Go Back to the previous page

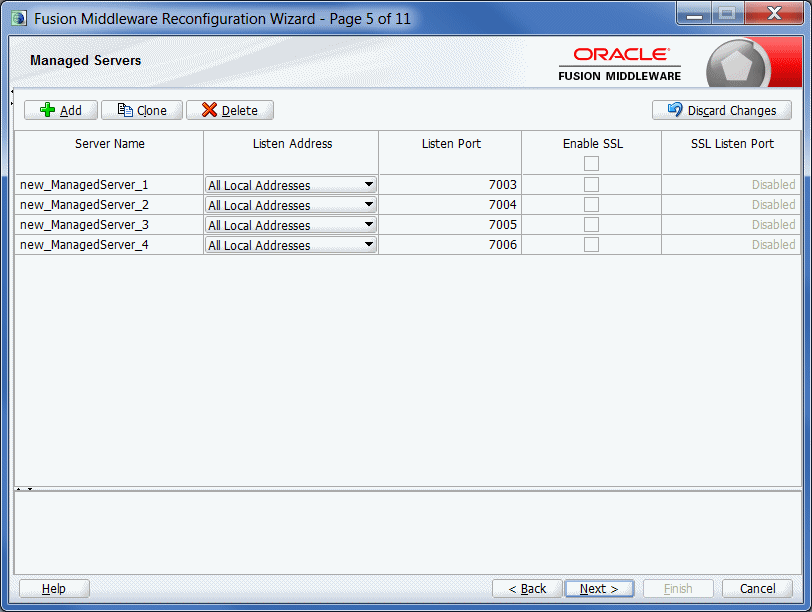(527, 589)
